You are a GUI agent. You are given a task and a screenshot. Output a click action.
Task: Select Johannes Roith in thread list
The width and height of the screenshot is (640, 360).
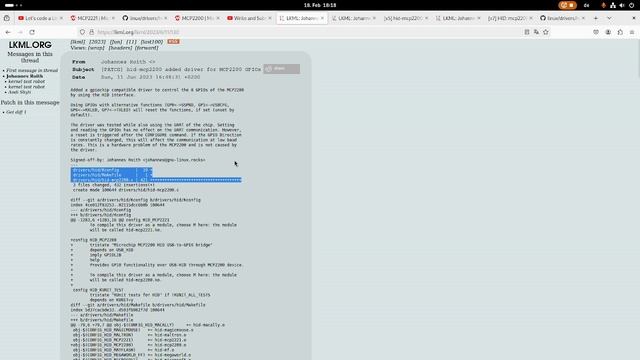point(24,76)
